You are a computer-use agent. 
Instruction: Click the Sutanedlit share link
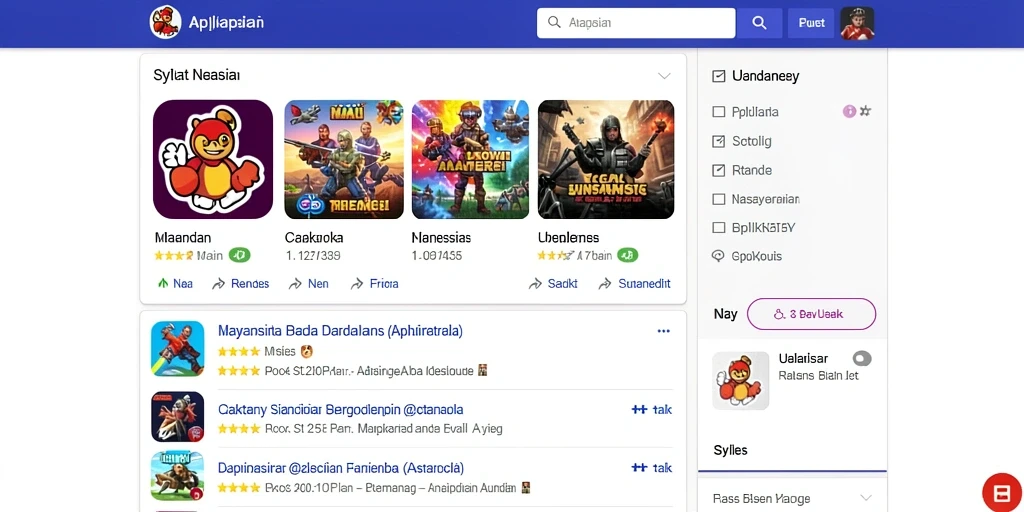tap(635, 284)
